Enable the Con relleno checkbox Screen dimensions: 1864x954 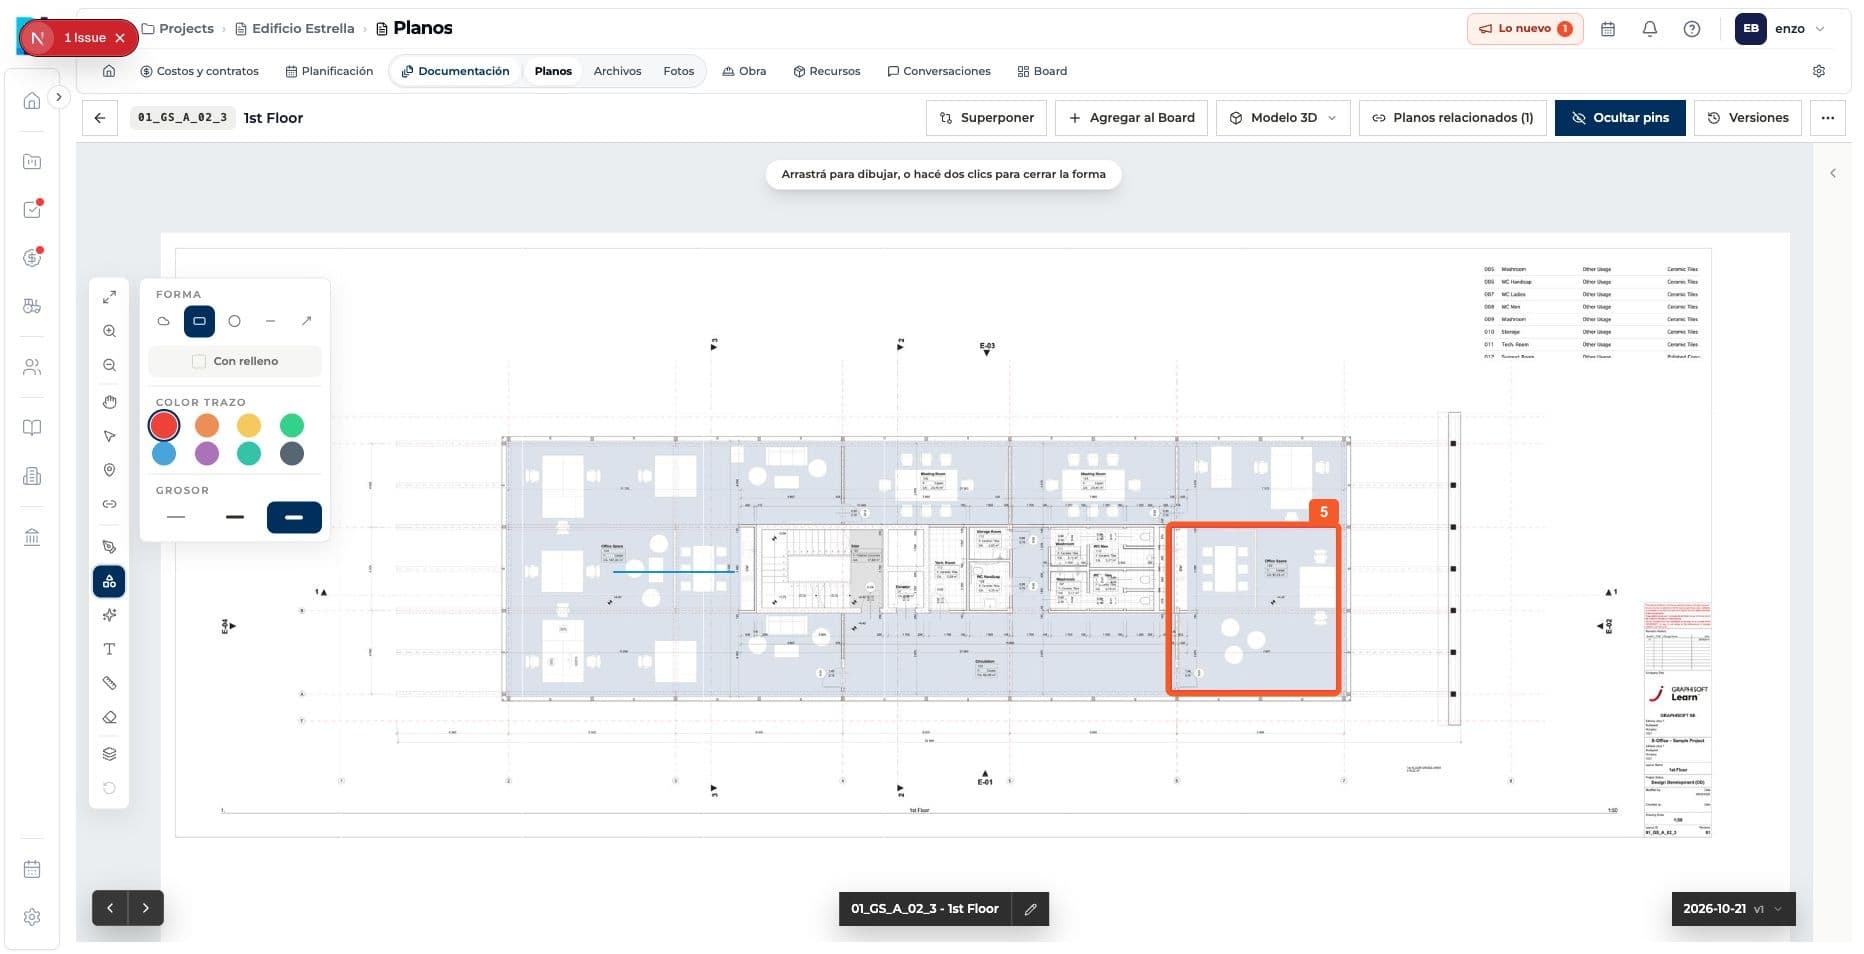pos(199,361)
